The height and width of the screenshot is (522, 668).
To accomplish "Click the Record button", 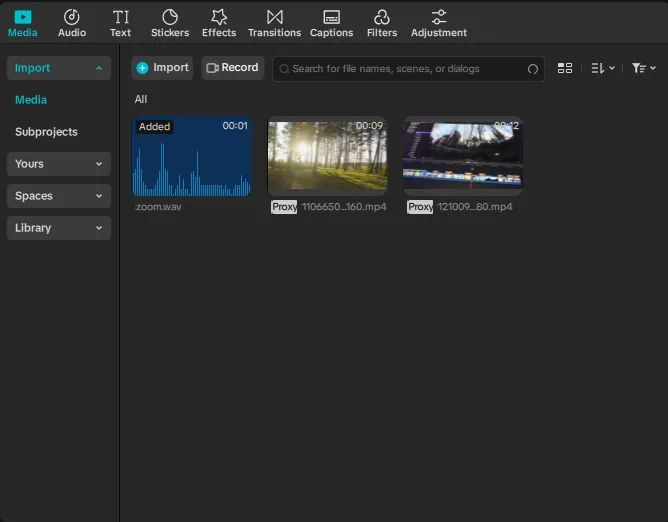I will coord(232,68).
